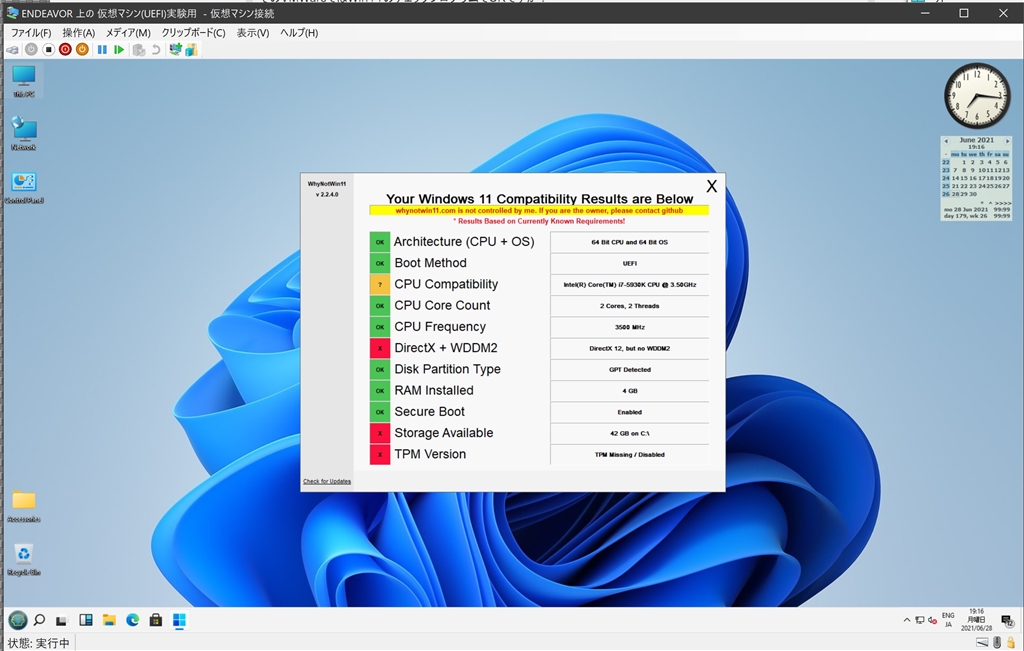Reset the VM with the green play icon
Image resolution: width=1024 pixels, height=651 pixels.
point(119,50)
